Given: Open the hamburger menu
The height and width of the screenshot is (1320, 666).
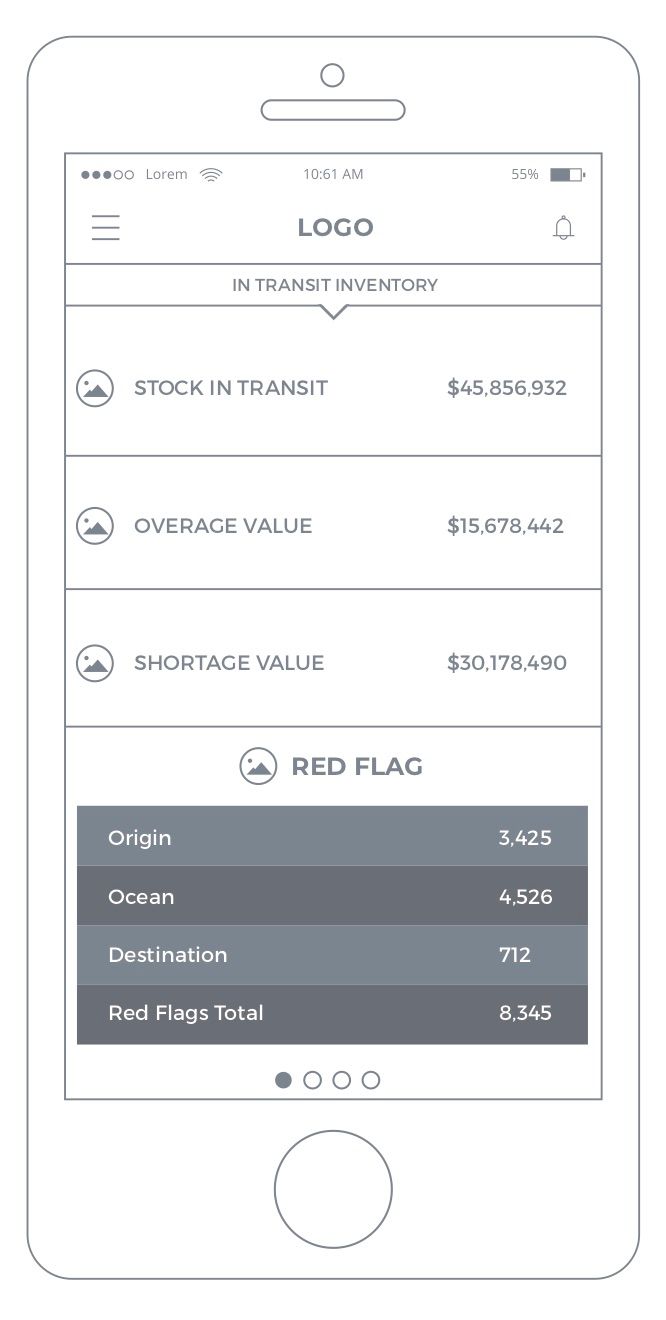Looking at the screenshot, I should (106, 228).
